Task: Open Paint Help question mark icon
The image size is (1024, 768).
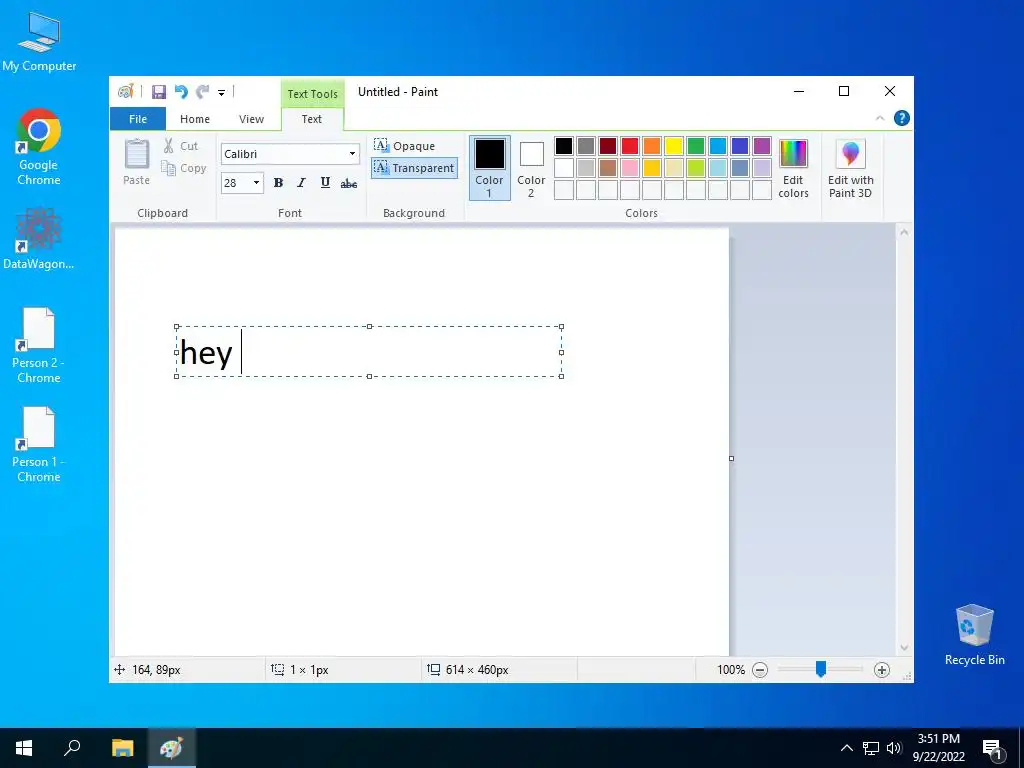Action: (902, 118)
